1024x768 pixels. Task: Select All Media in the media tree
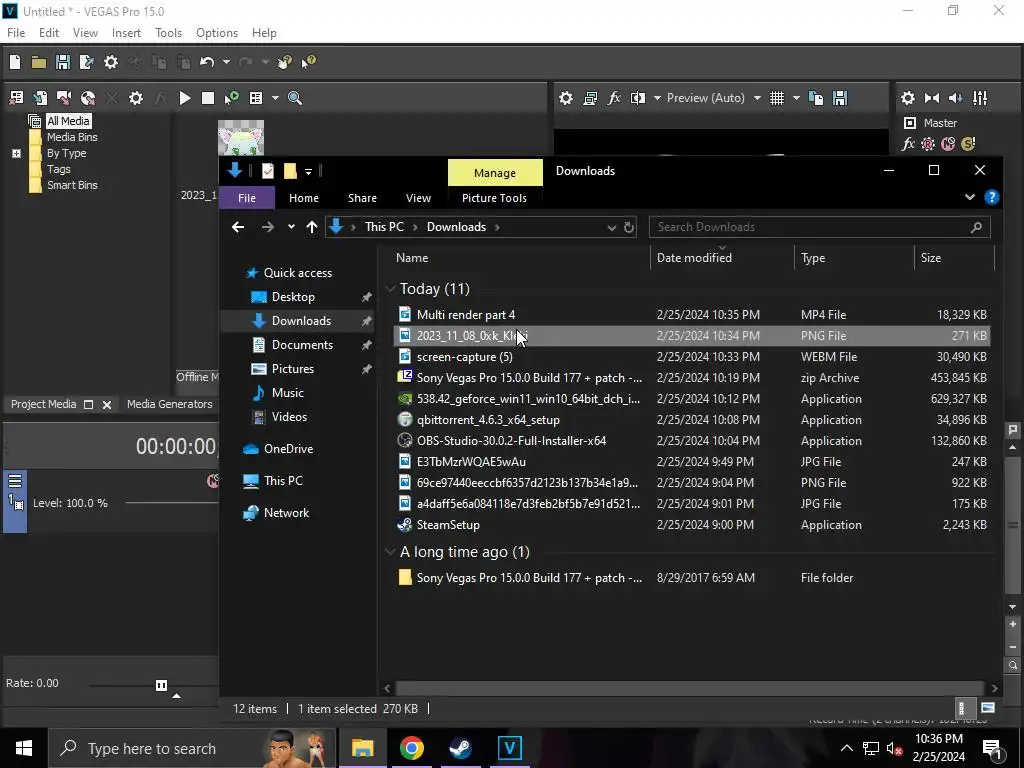coord(68,121)
